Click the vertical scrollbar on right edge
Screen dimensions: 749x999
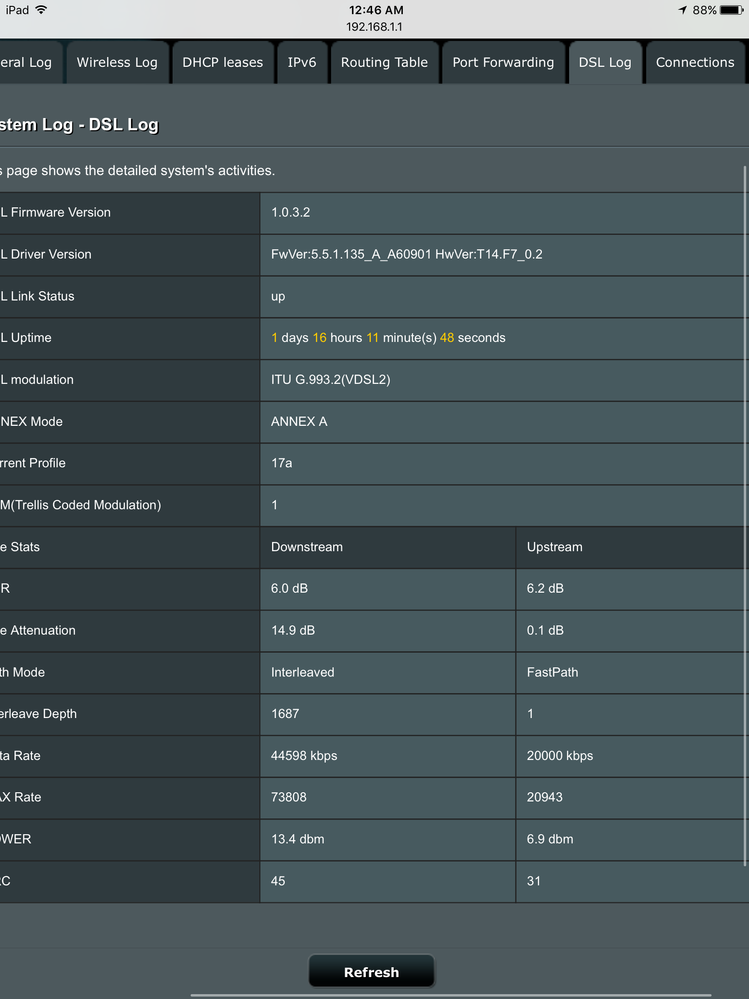[x=745, y=516]
